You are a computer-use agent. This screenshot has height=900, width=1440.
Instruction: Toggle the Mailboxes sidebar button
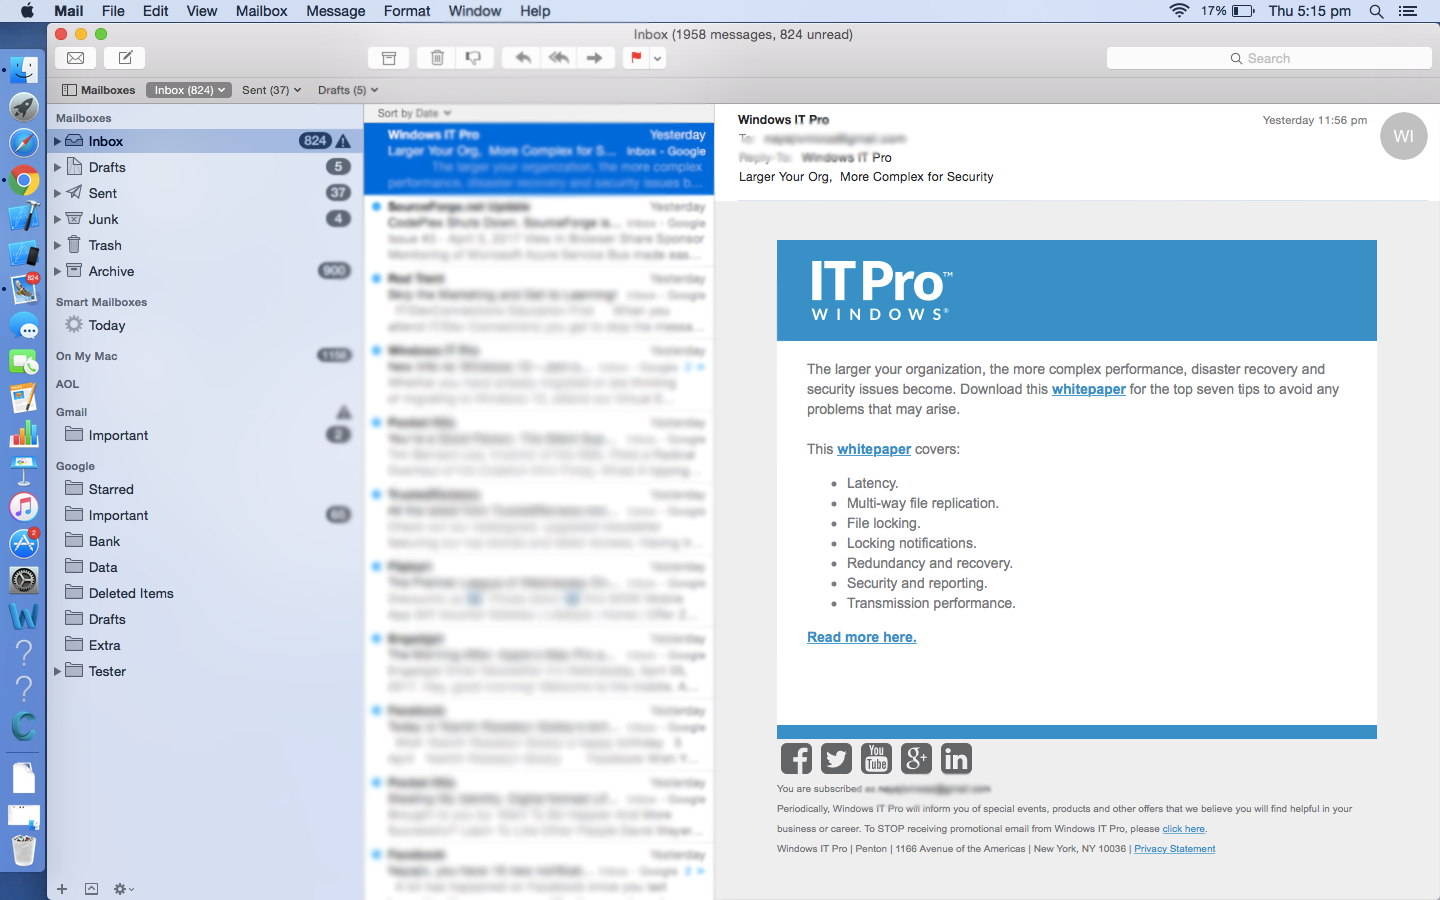coord(99,90)
